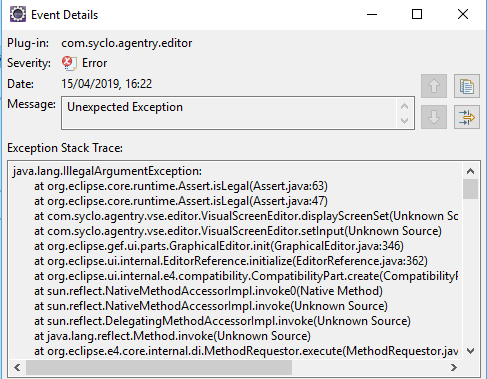Click the stack trace vertical scrollbar thumb
This screenshot has width=487, height=379.
[x=470, y=189]
